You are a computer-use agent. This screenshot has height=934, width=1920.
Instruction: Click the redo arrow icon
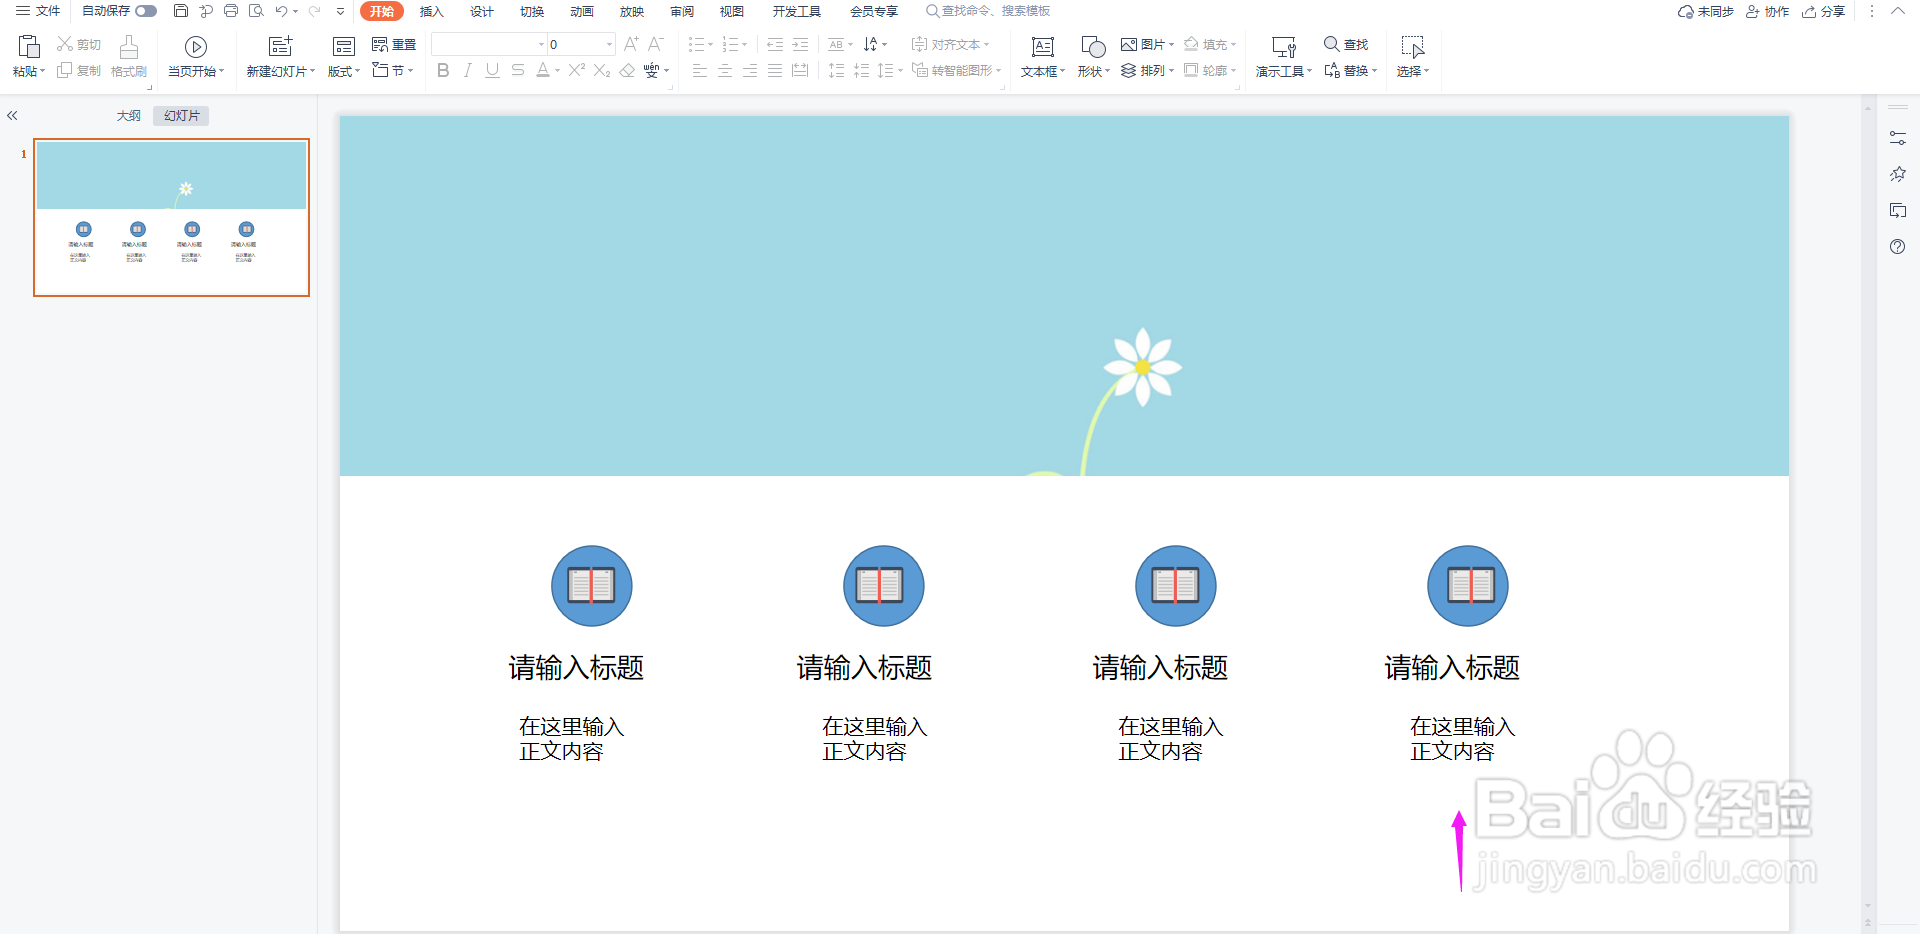pos(314,11)
